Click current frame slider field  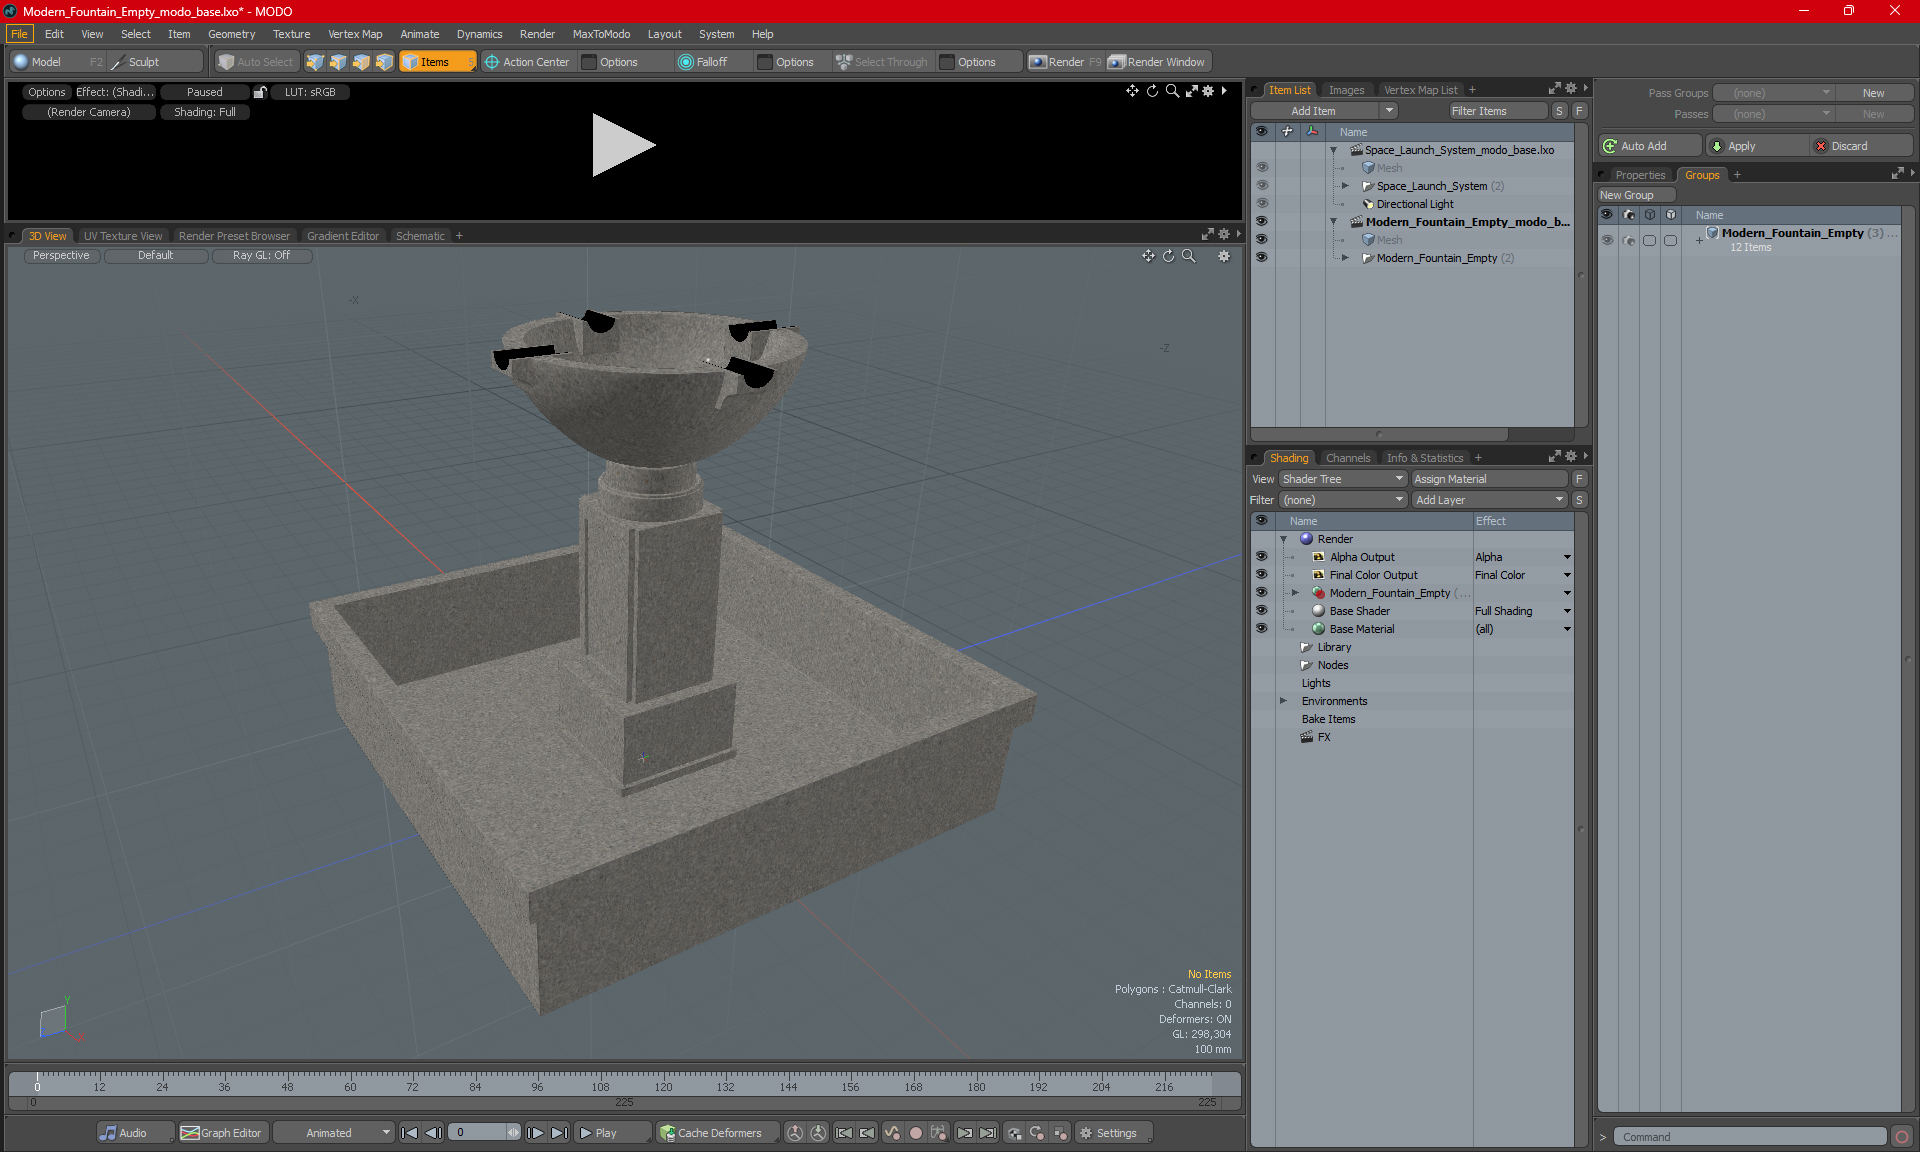point(484,1133)
